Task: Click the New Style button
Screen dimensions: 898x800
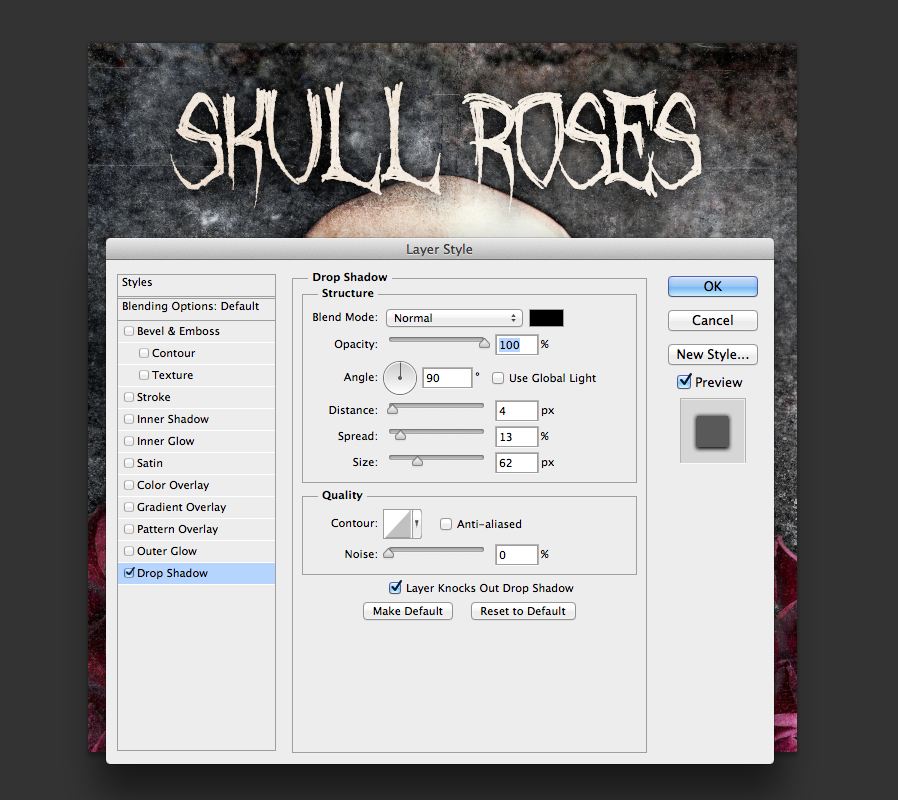Action: pyautogui.click(x=712, y=354)
